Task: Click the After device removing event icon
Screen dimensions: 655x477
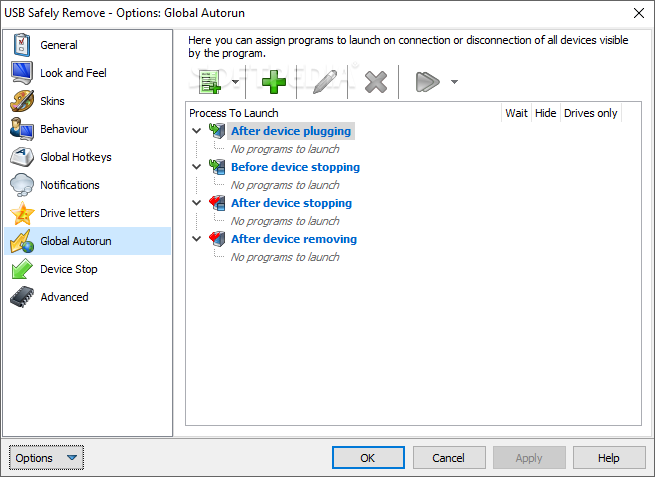Action: pyautogui.click(x=217, y=238)
